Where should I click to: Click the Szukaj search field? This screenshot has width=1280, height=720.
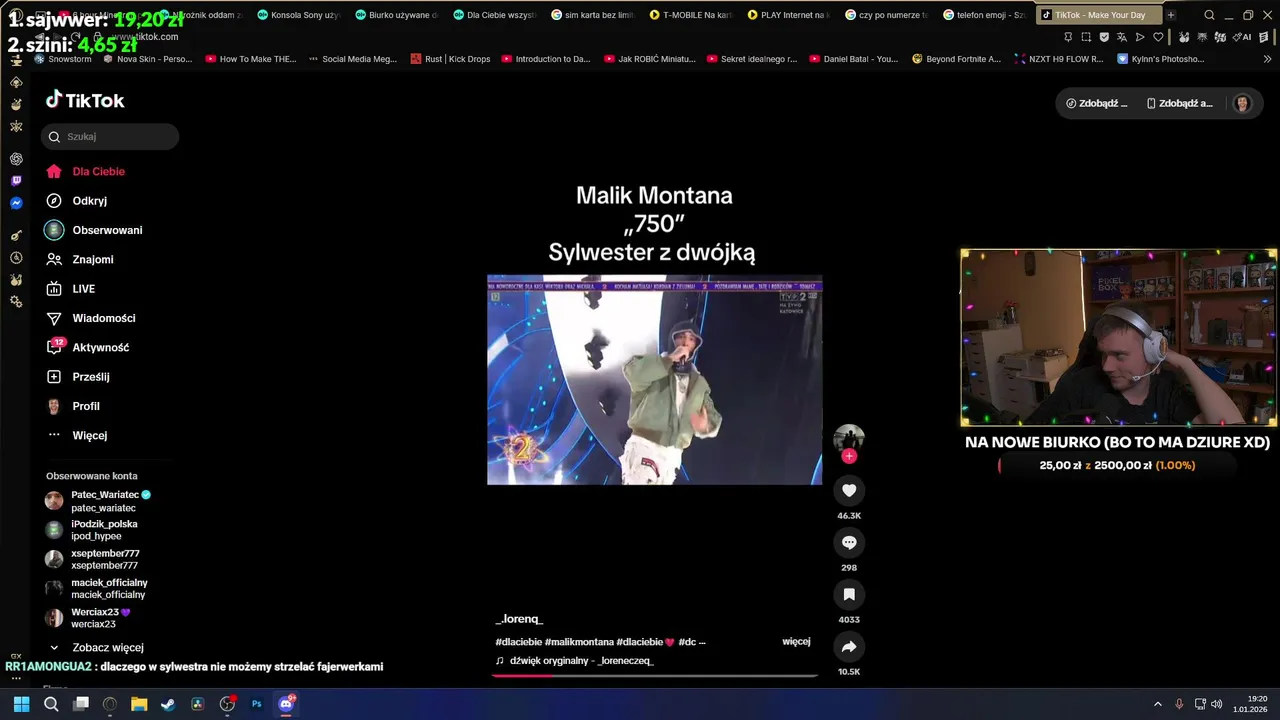[x=110, y=137]
